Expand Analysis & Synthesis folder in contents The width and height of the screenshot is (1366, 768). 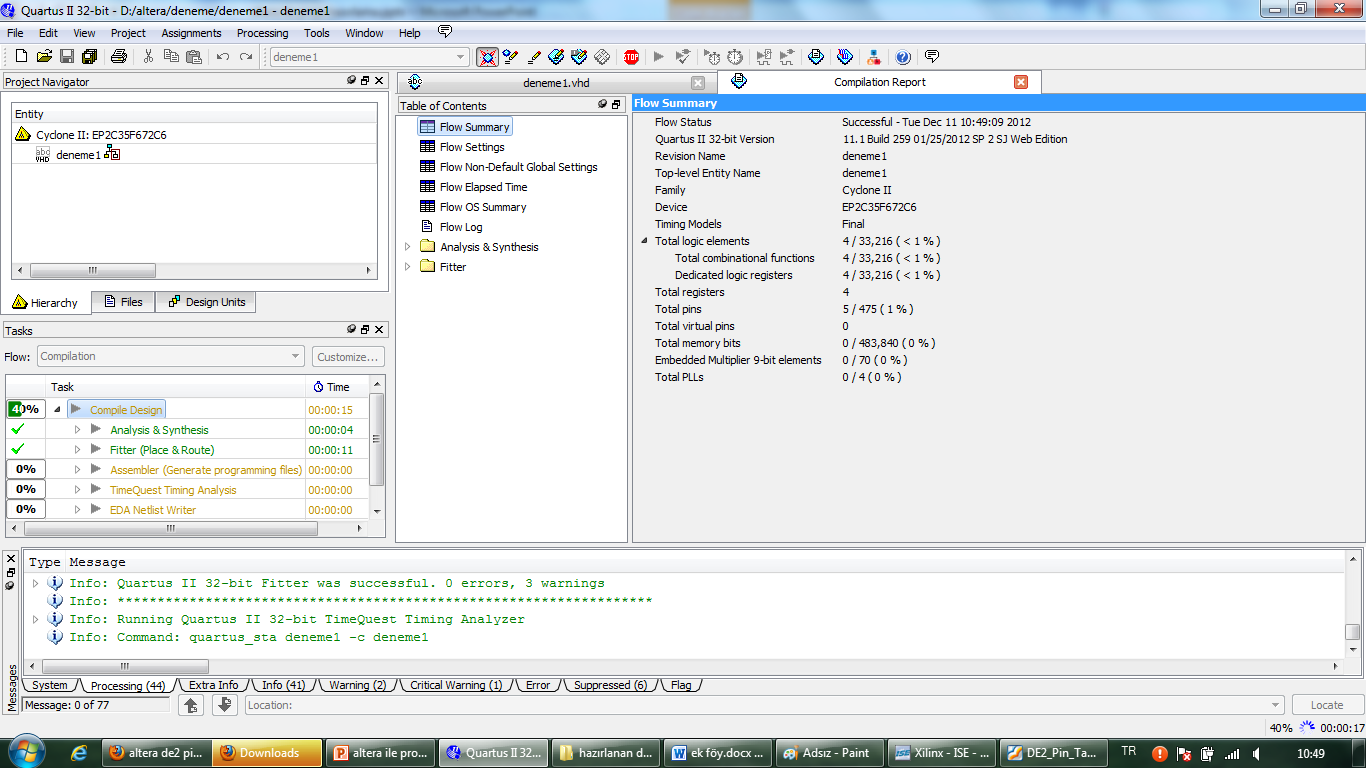[x=407, y=247]
